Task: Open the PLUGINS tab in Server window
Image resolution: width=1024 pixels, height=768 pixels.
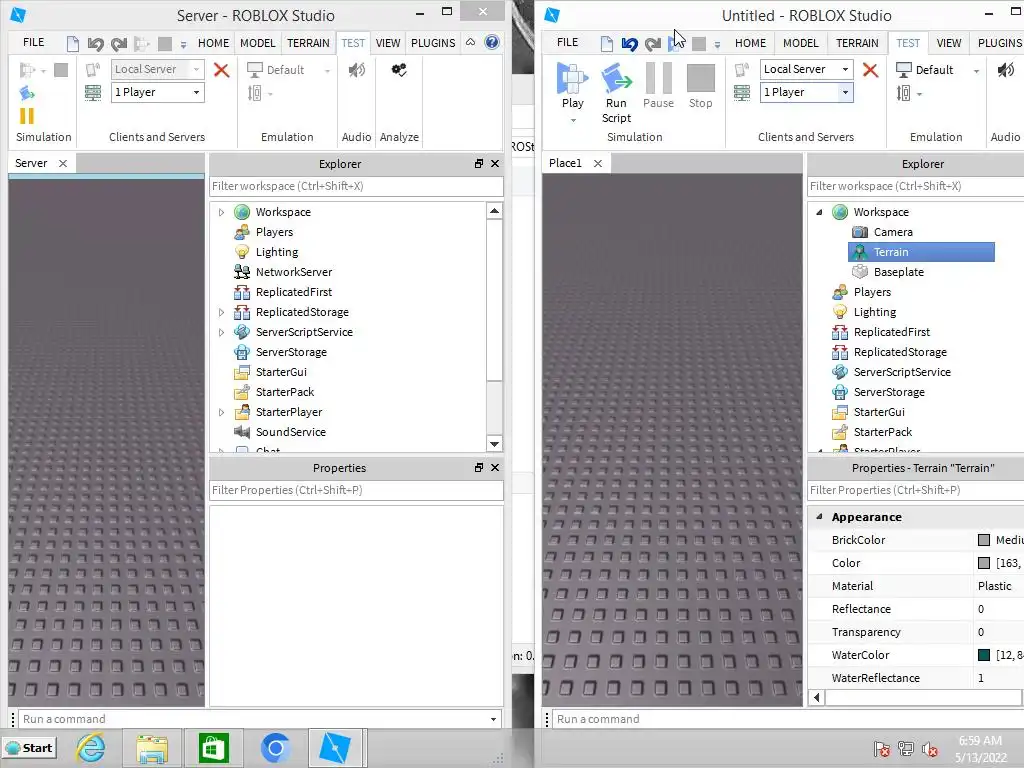Action: click(433, 43)
